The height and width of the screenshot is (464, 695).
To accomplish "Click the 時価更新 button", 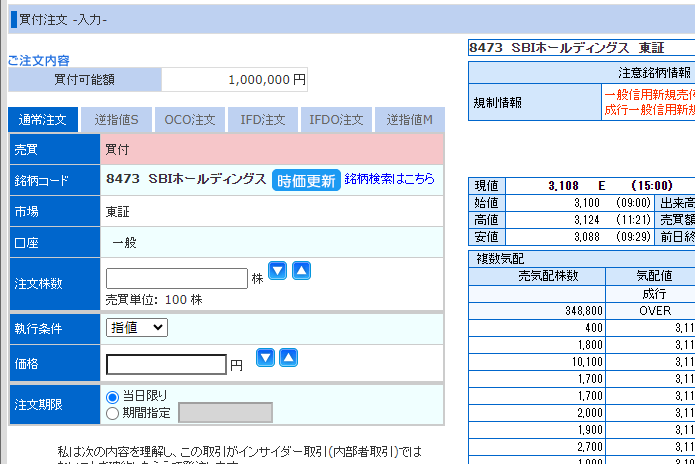I will click(x=306, y=180).
